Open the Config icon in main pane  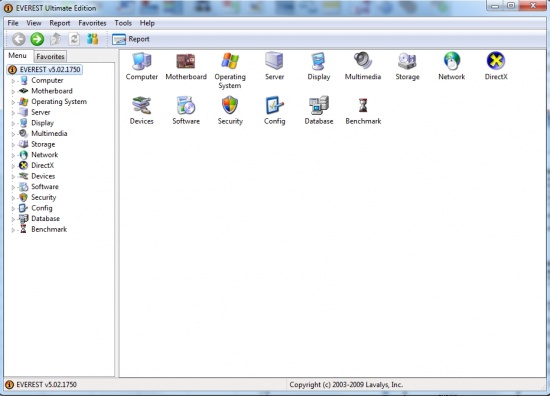tap(274, 105)
